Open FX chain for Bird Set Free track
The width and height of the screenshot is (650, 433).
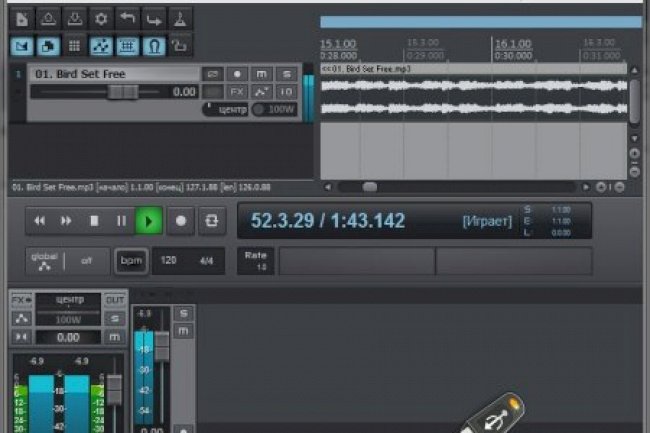point(238,91)
